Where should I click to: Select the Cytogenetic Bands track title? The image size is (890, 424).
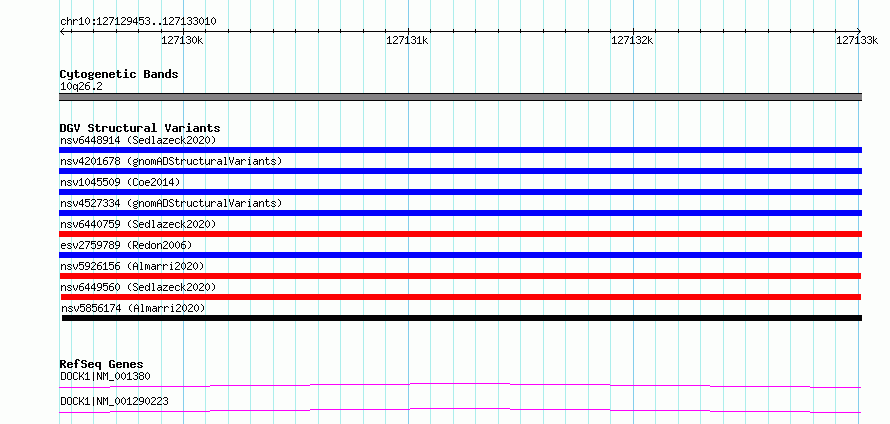click(x=119, y=74)
